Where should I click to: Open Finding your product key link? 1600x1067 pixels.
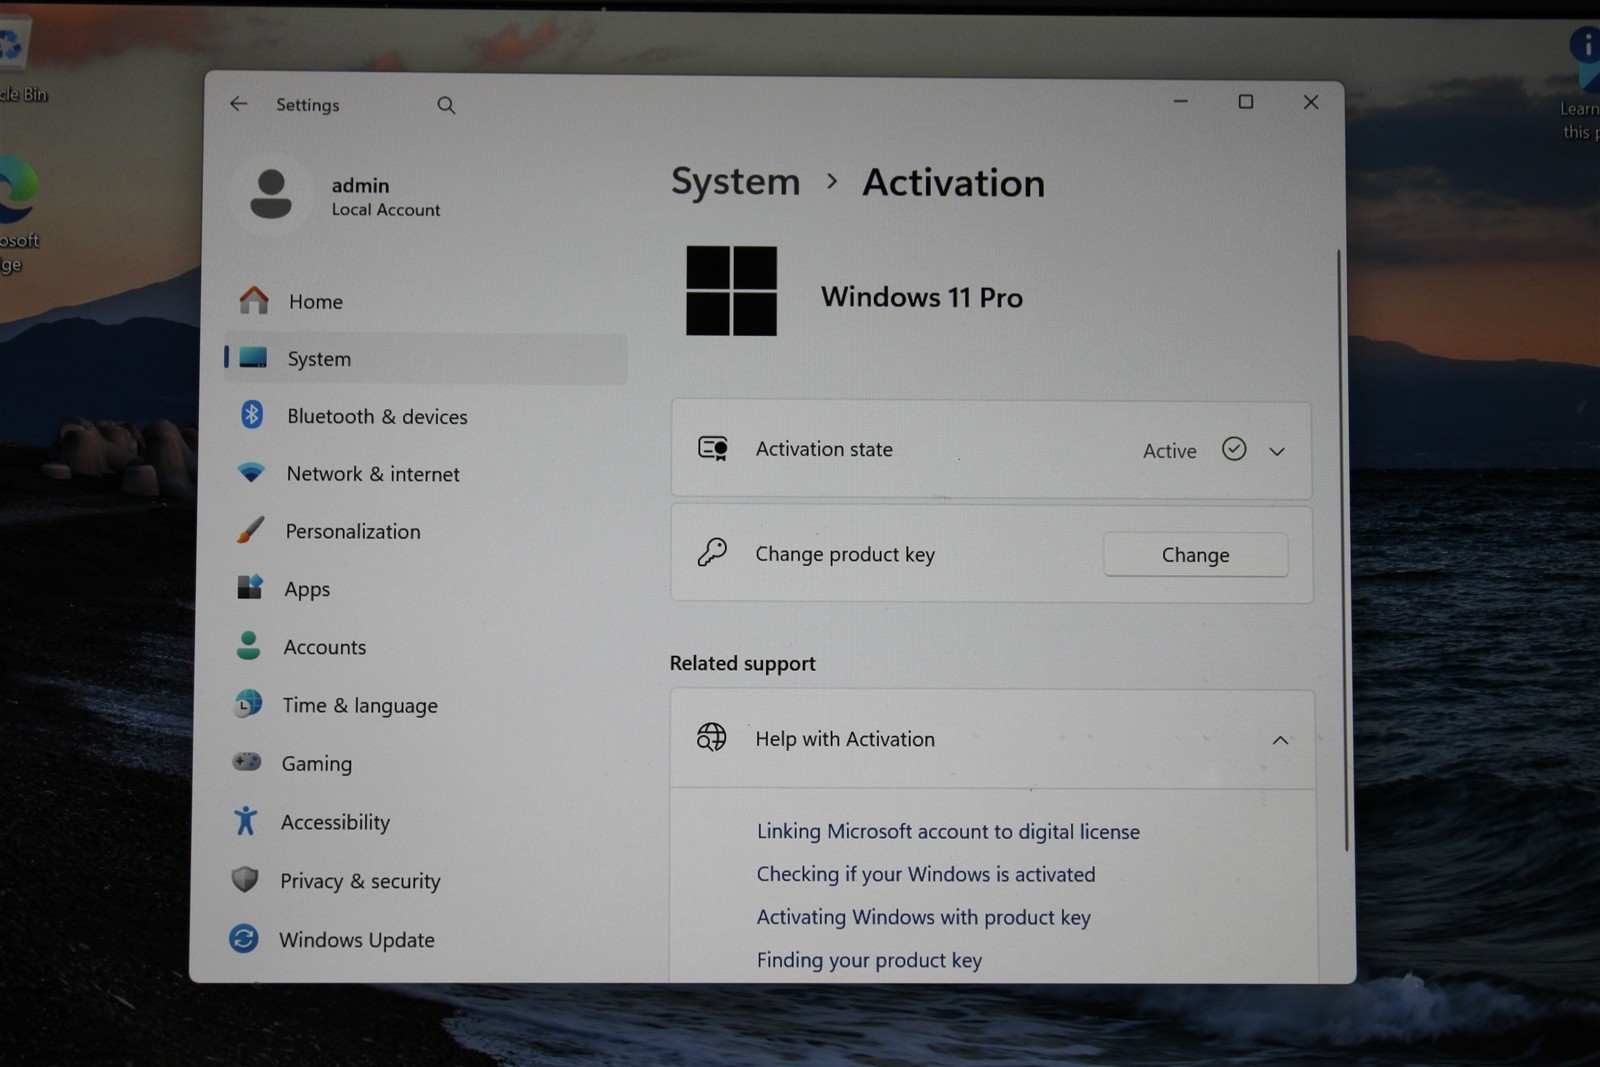[869, 960]
